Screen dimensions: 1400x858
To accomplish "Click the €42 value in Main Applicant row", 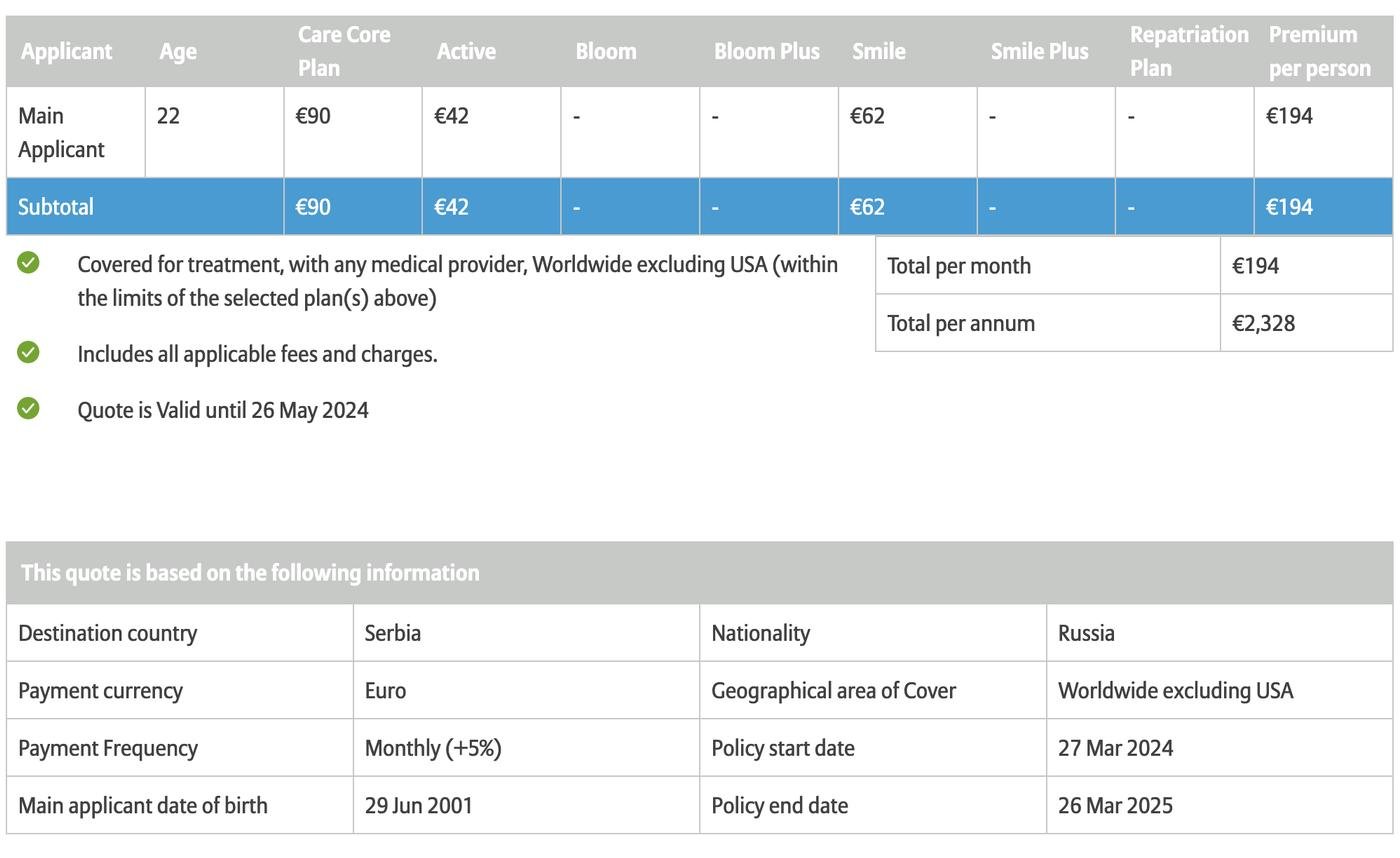I will 451,116.
